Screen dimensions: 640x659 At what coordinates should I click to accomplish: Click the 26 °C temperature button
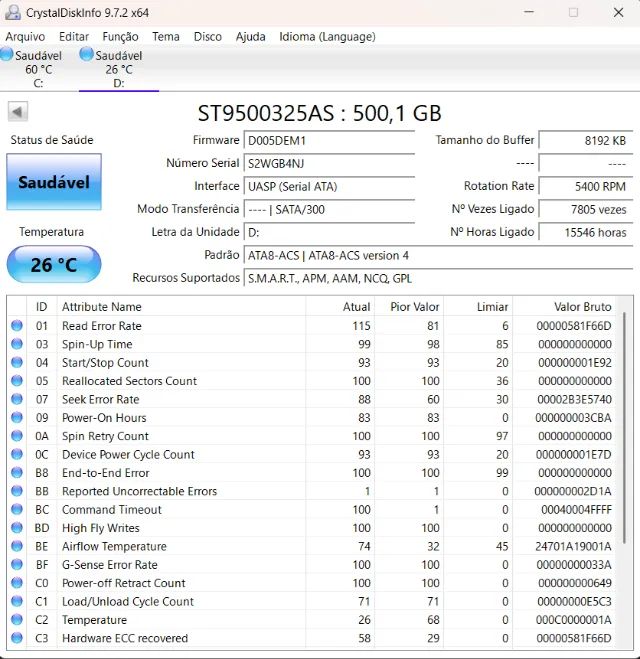(54, 264)
